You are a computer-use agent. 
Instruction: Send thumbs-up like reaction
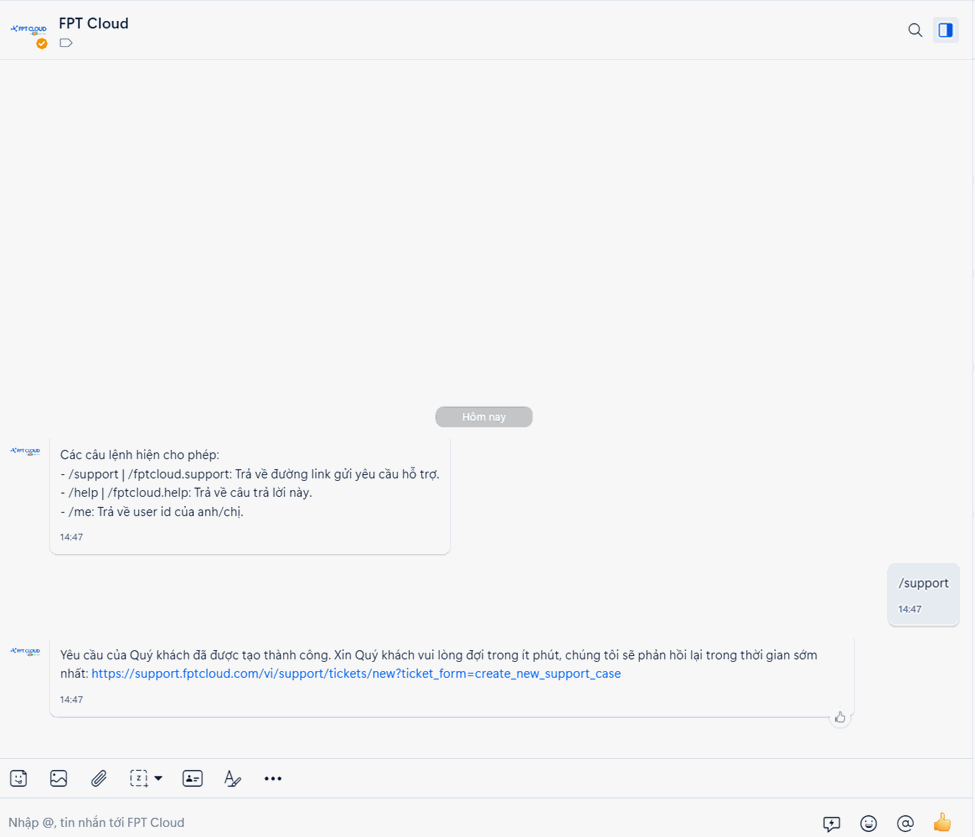[x=942, y=822]
